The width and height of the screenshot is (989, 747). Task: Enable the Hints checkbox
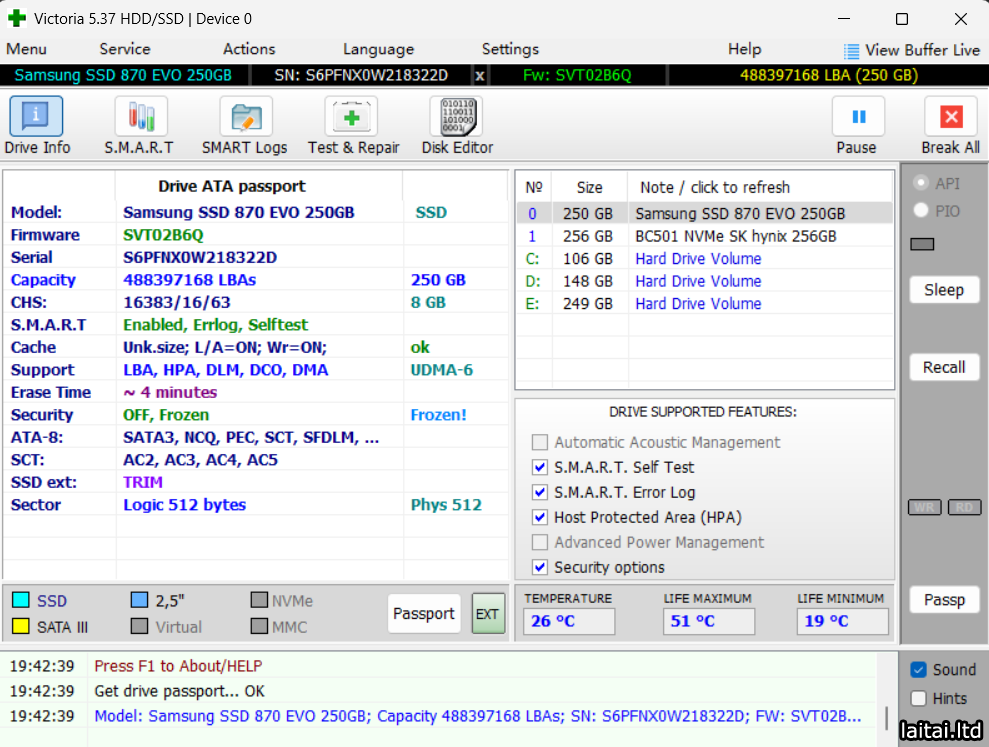coord(918,698)
